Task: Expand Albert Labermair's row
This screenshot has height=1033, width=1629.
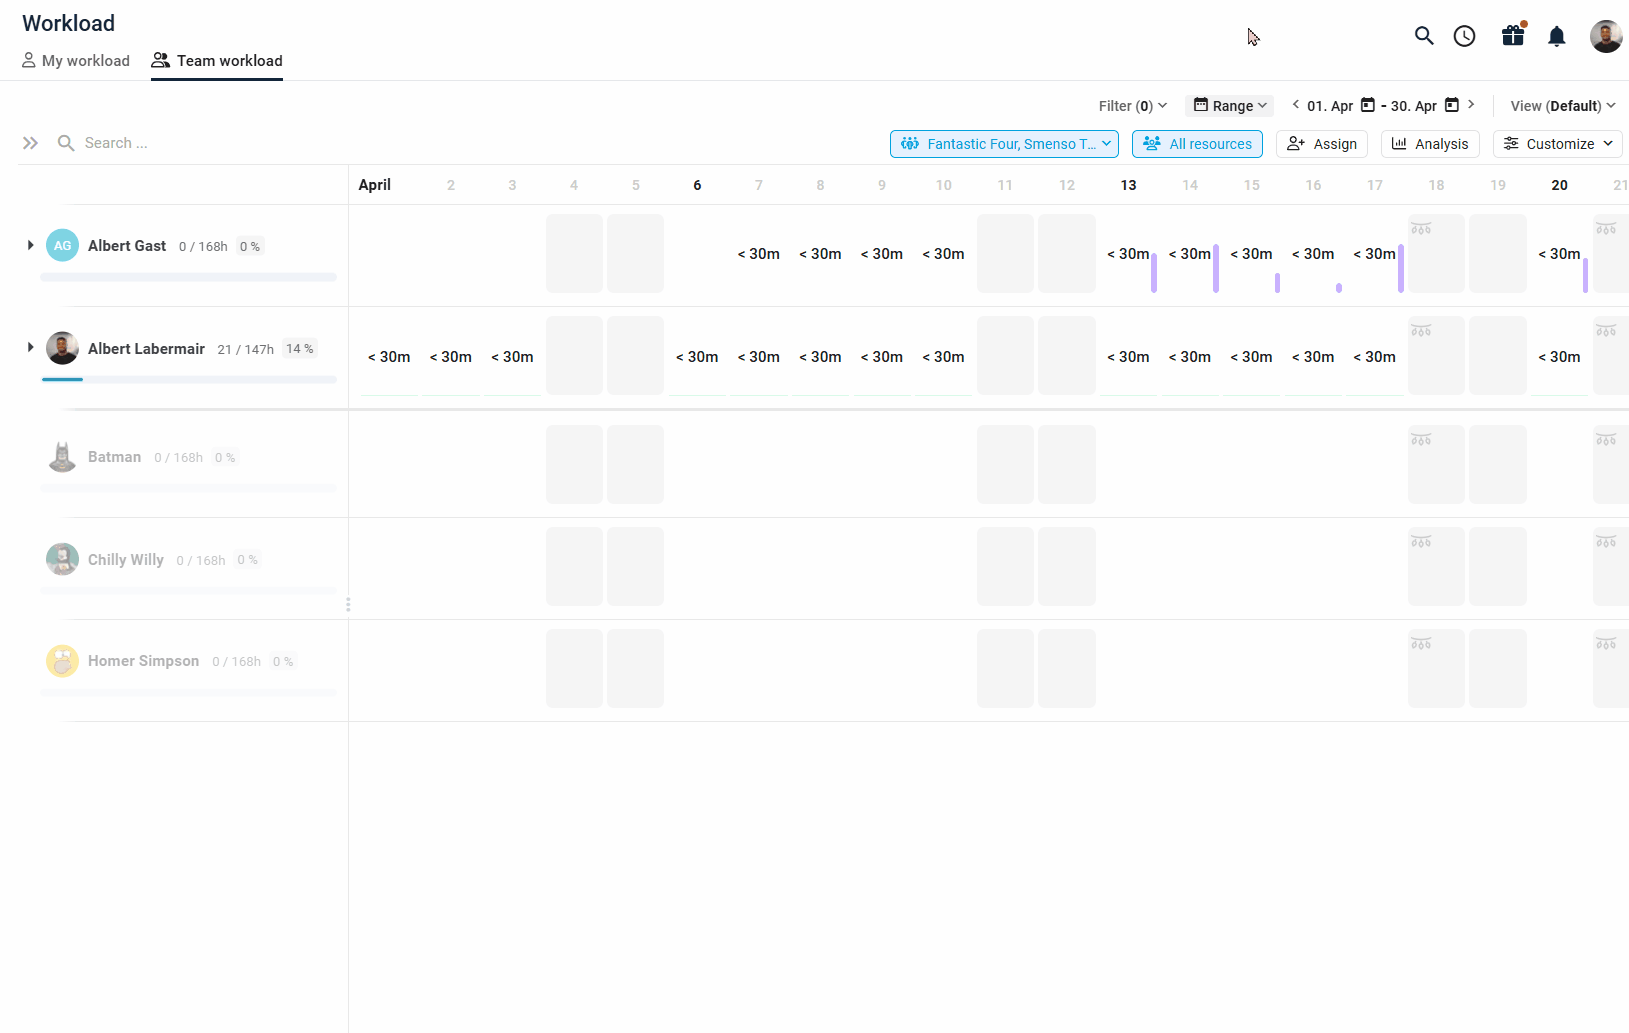Action: click(30, 348)
